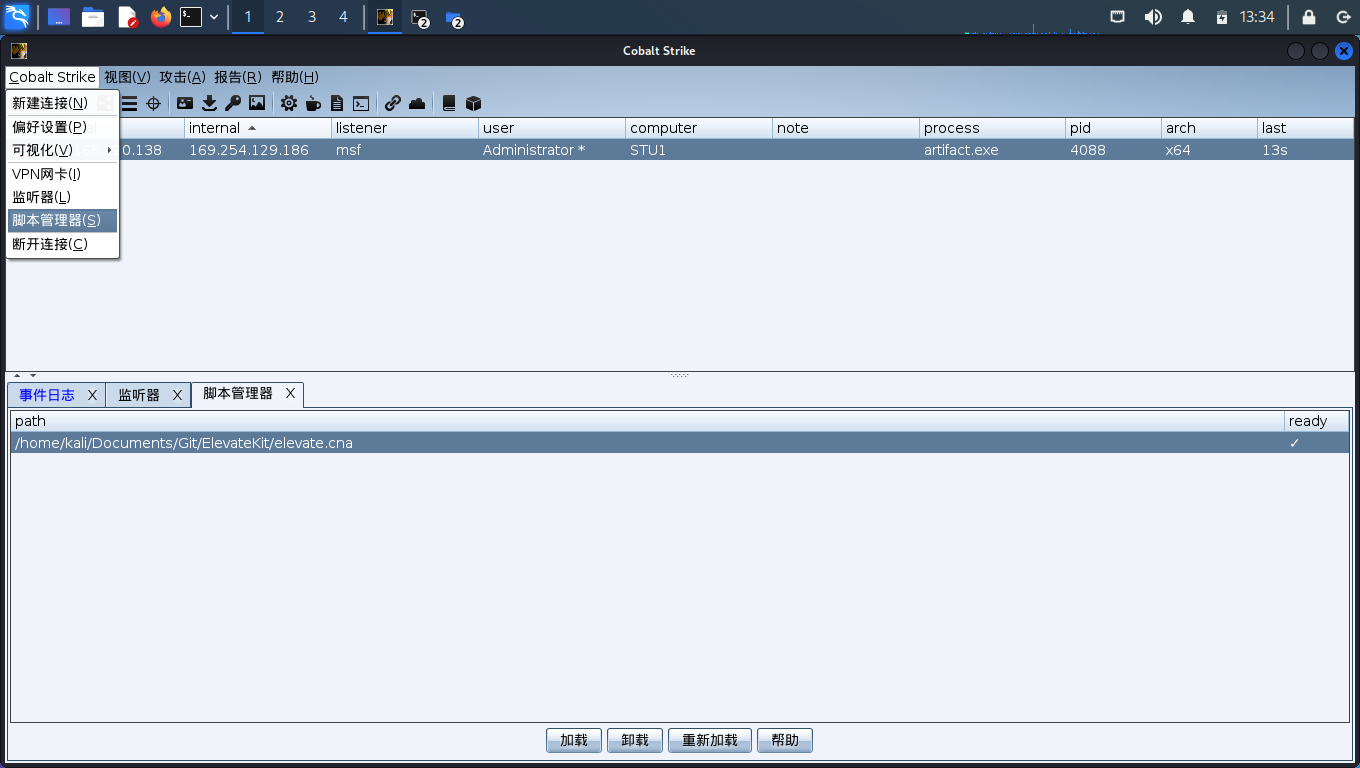The image size is (1360, 768).
Task: Click the 重新加载 button
Action: [x=710, y=740]
